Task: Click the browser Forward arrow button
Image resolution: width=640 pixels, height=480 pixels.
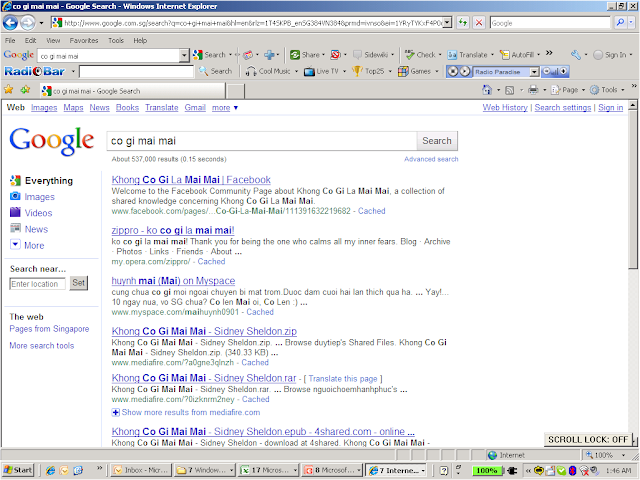Action: (x=28, y=23)
